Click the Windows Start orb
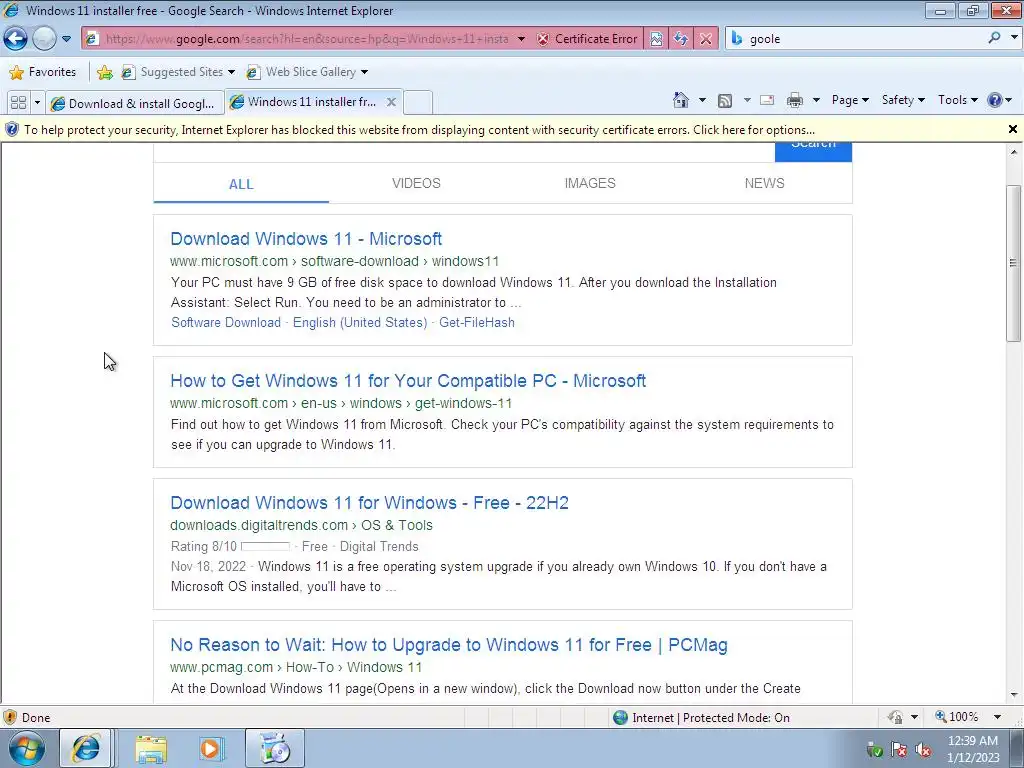The image size is (1024, 768). tap(26, 749)
